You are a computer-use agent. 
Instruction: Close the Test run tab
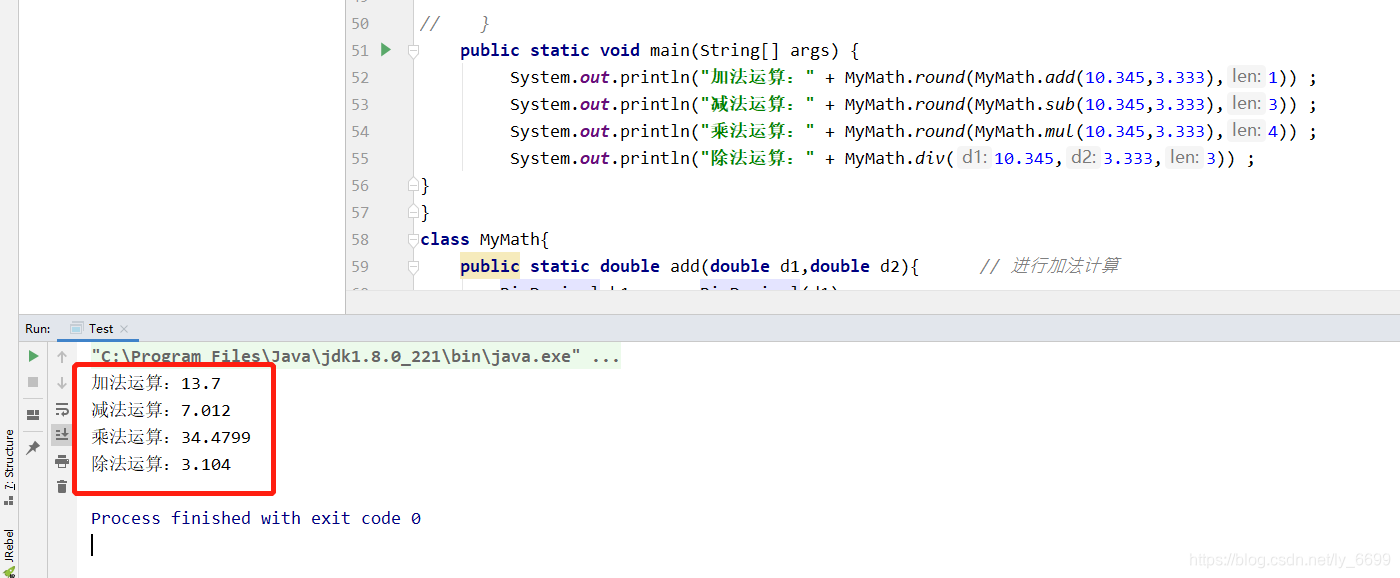124,329
